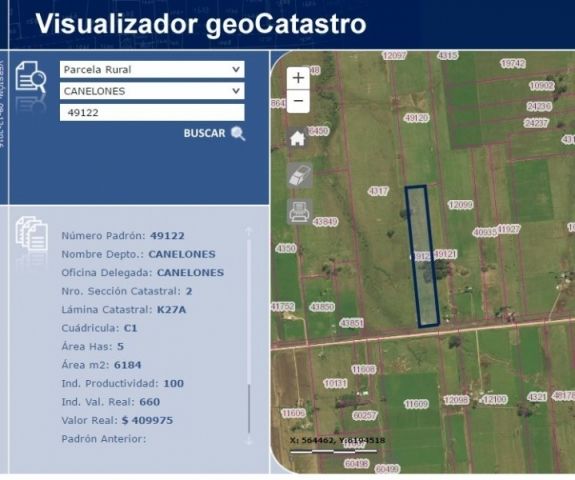
Task: Zoom out the map with minus button
Action: pyautogui.click(x=298, y=101)
